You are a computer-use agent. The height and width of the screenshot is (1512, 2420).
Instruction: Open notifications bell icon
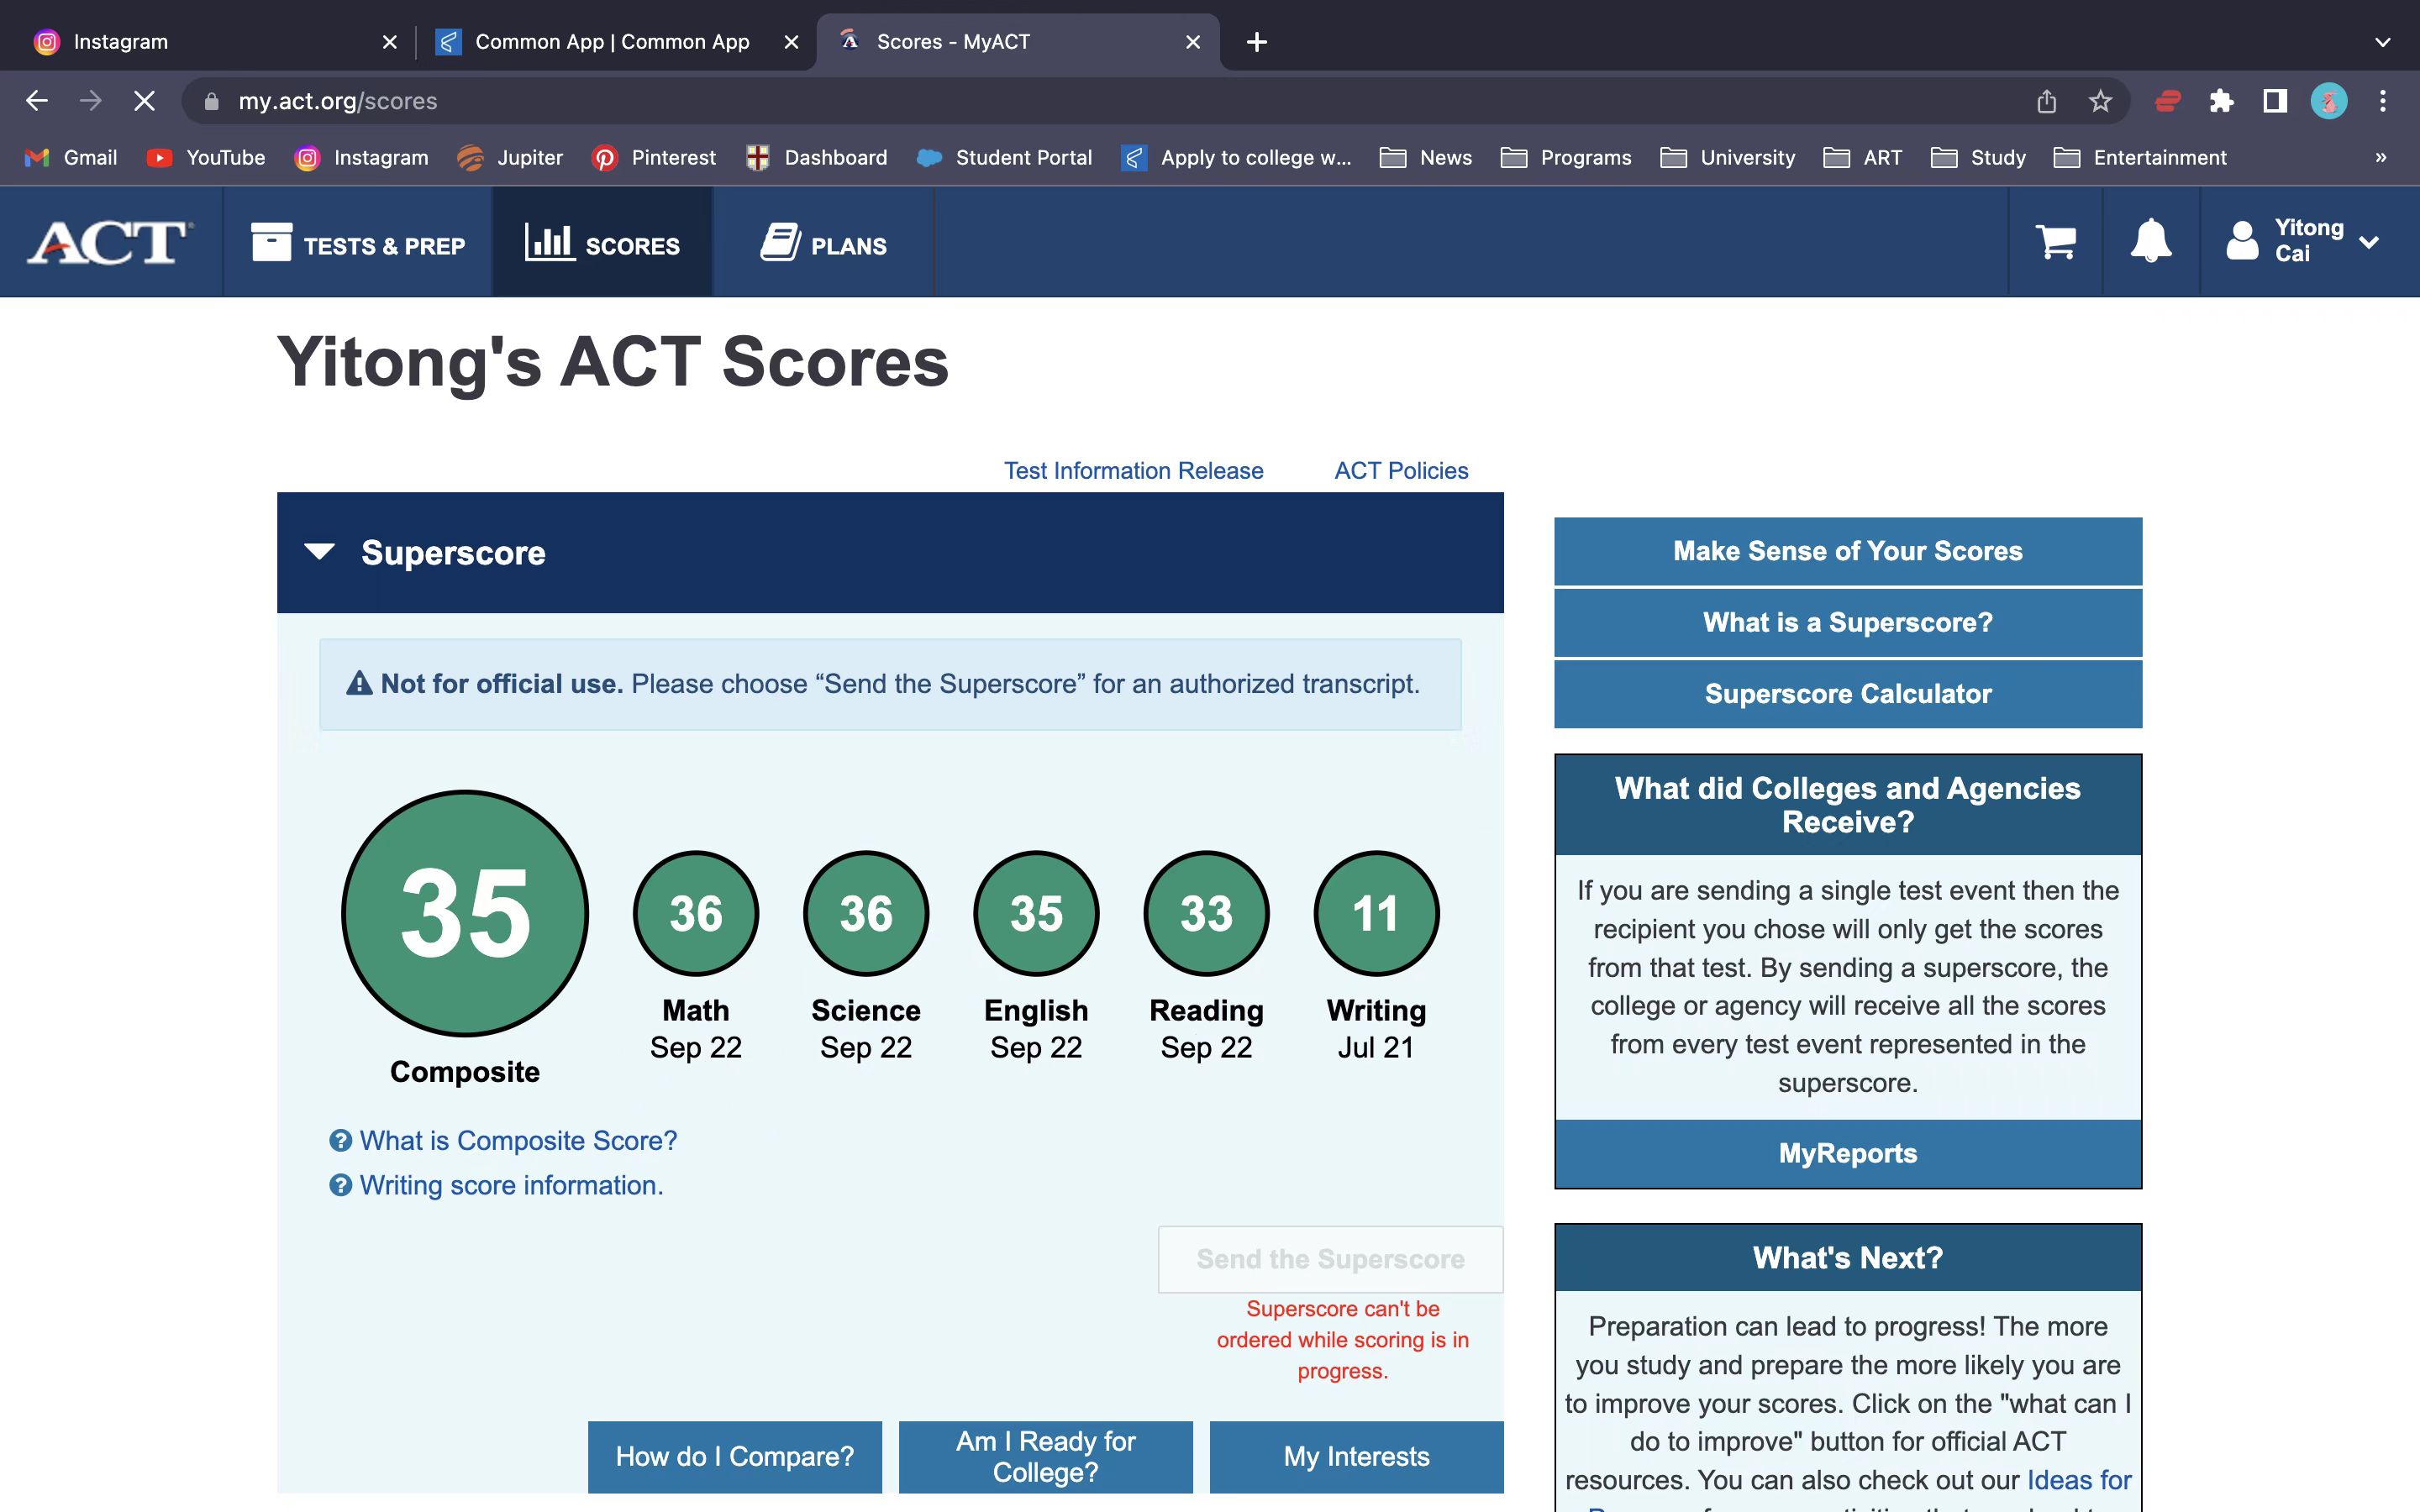pyautogui.click(x=2151, y=241)
